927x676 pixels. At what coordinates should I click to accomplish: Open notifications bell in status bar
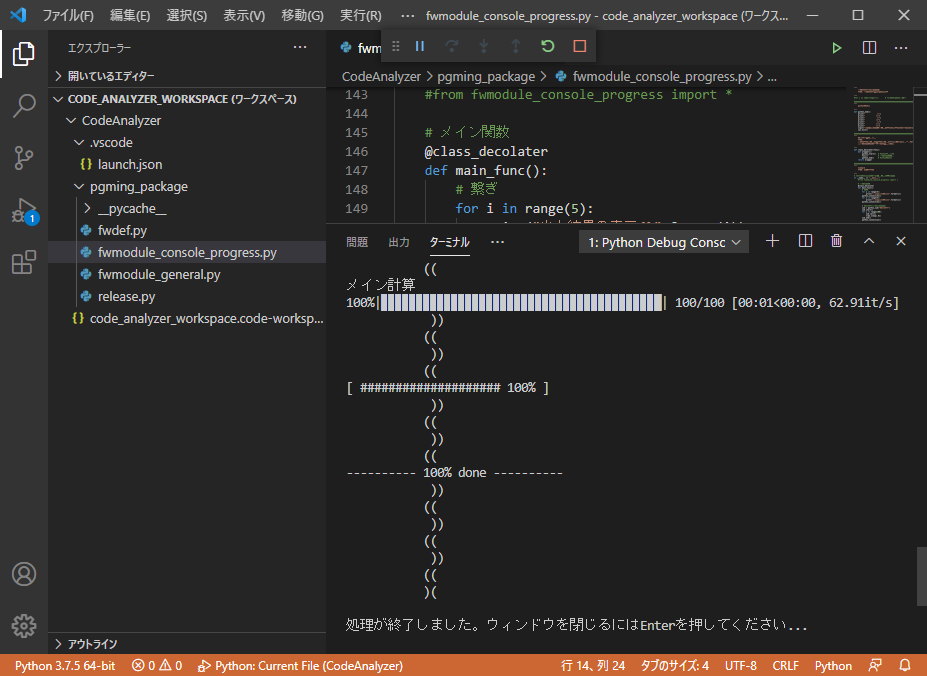coord(905,665)
